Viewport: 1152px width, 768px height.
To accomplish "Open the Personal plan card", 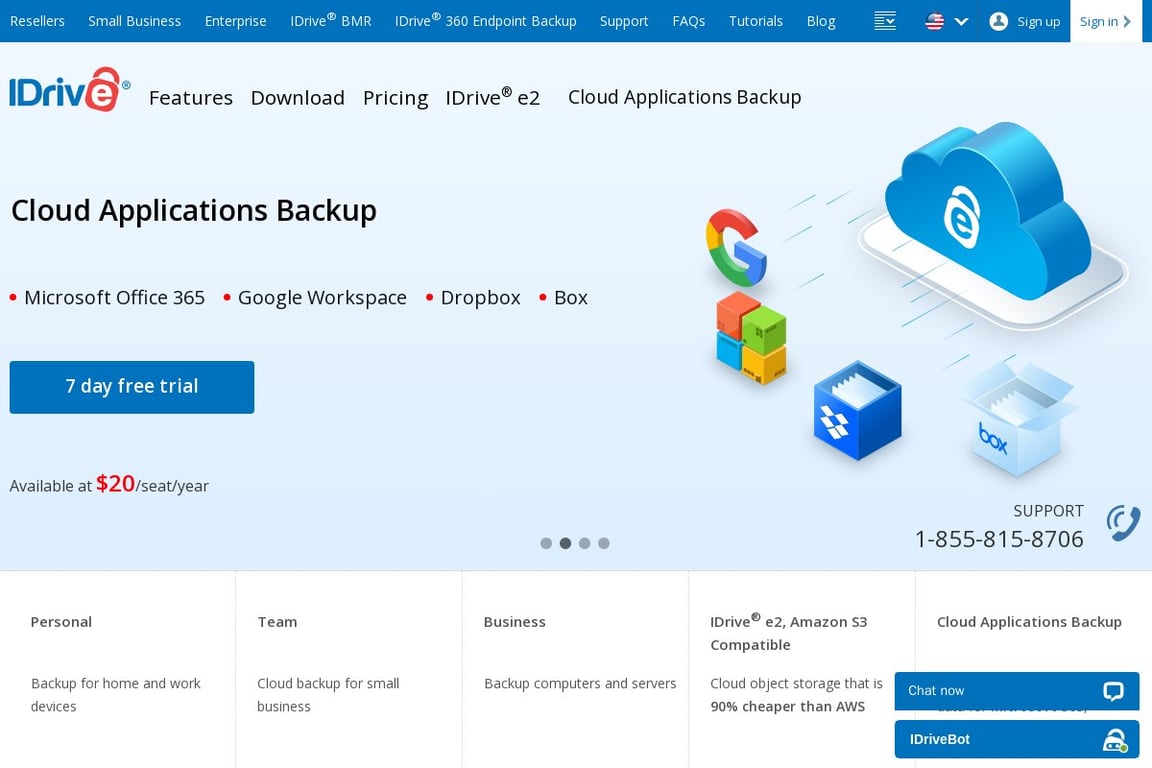I will click(x=61, y=622).
